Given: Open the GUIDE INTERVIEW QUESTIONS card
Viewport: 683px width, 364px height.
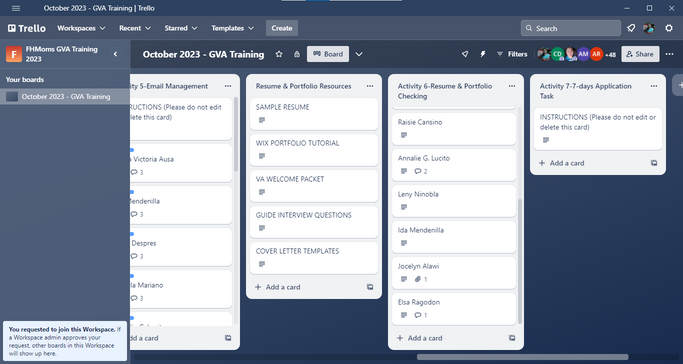Looking at the screenshot, I should [314, 222].
